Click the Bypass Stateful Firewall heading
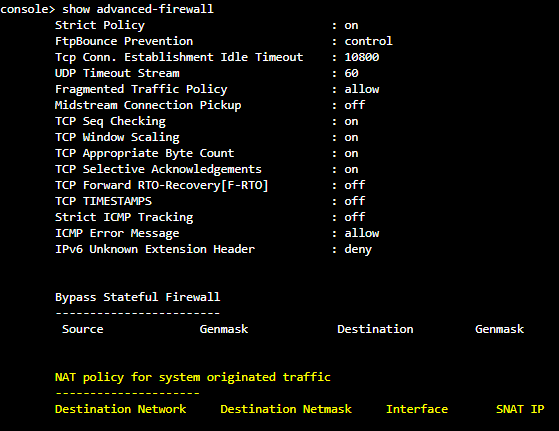 point(138,297)
